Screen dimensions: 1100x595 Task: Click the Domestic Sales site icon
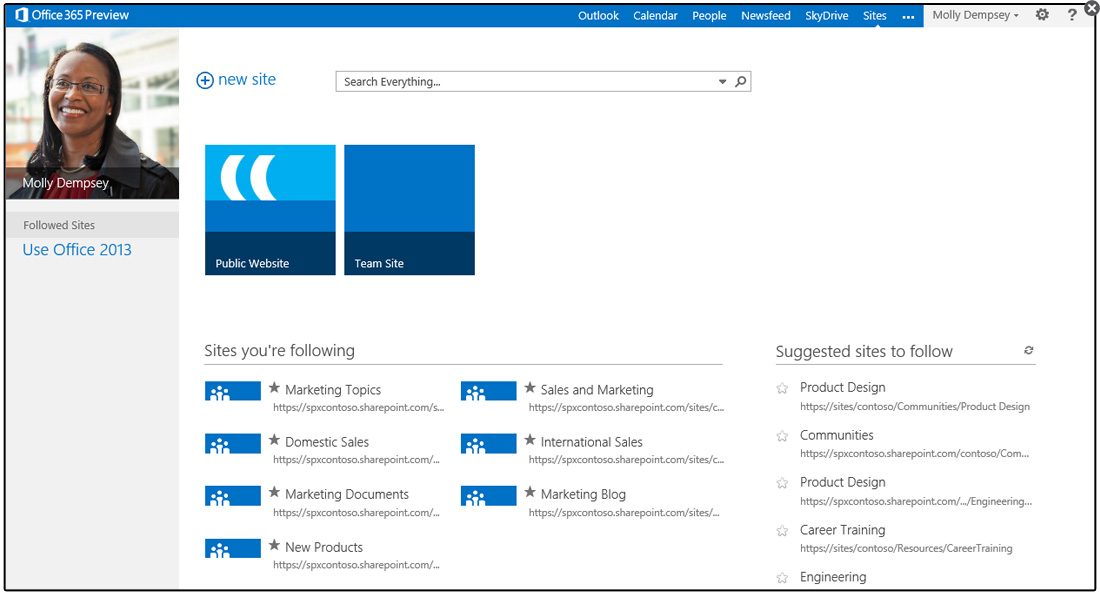233,443
